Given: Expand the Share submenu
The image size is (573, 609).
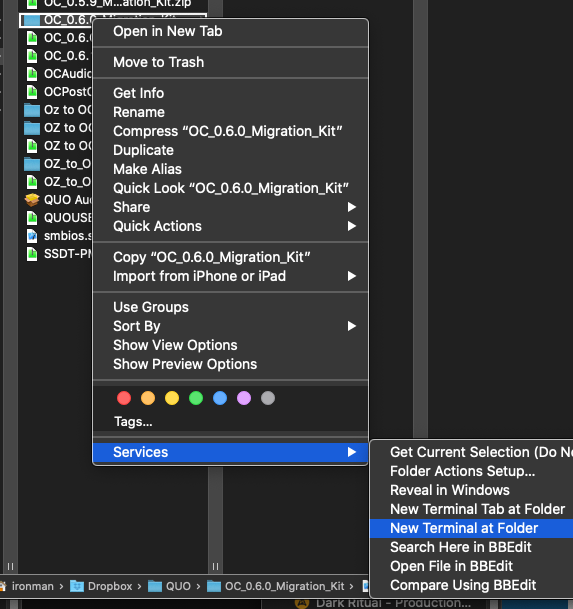Looking at the screenshot, I should tap(230, 207).
